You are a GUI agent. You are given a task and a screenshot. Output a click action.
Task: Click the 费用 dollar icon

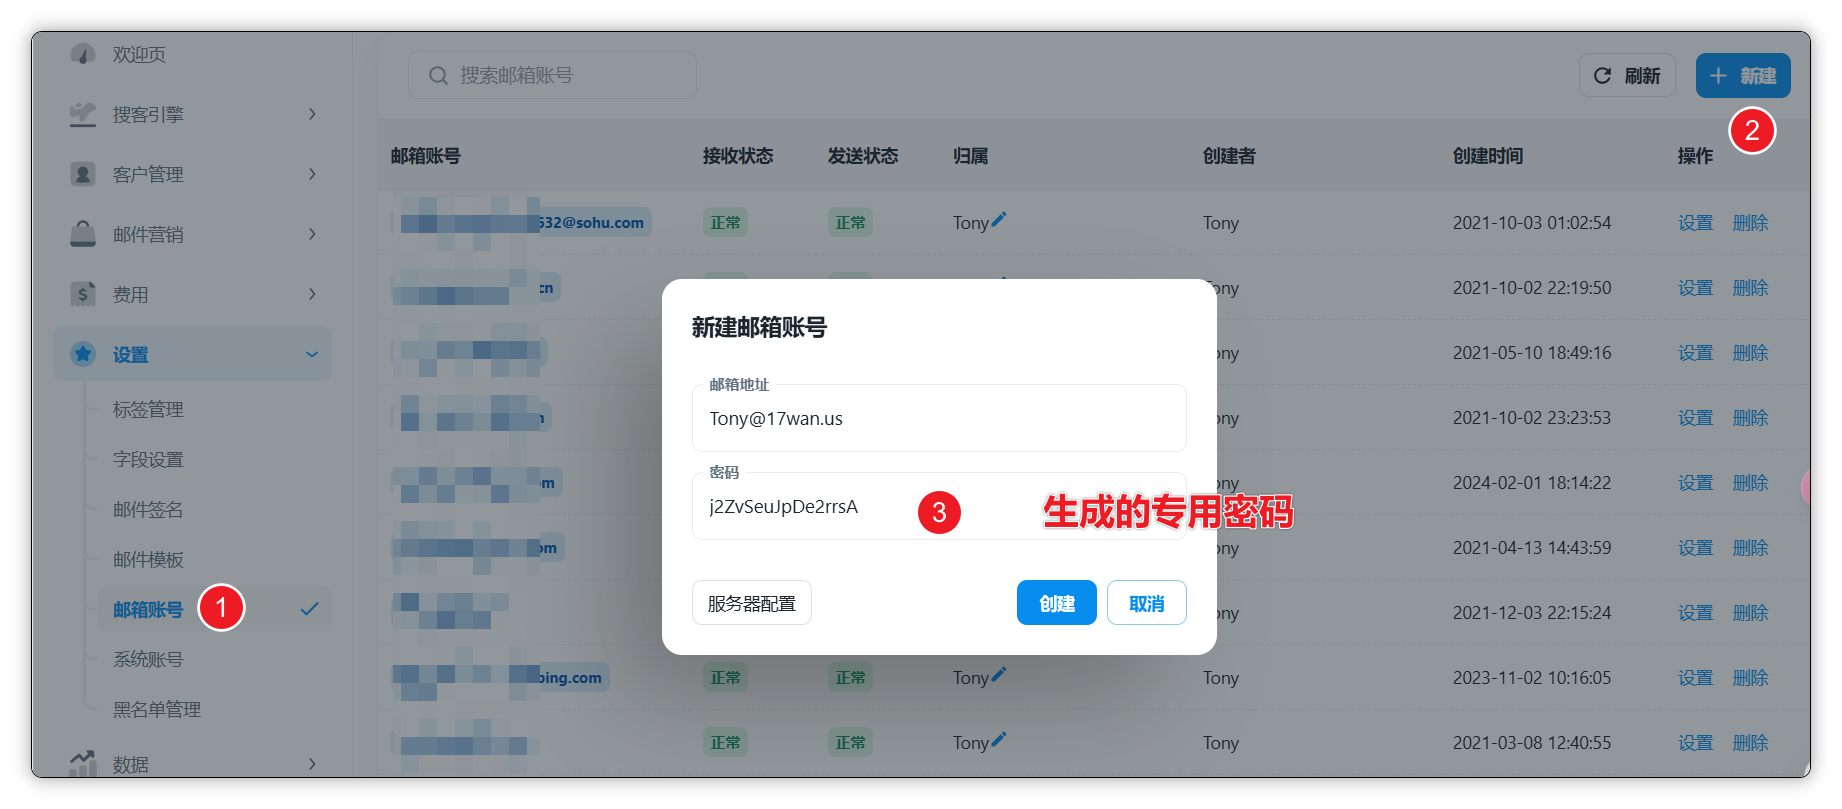(83, 294)
